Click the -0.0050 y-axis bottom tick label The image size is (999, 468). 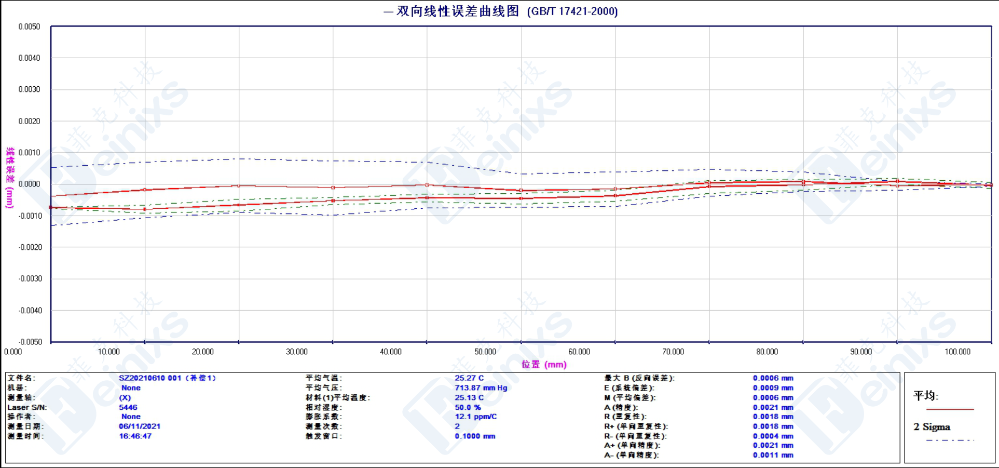(27, 341)
